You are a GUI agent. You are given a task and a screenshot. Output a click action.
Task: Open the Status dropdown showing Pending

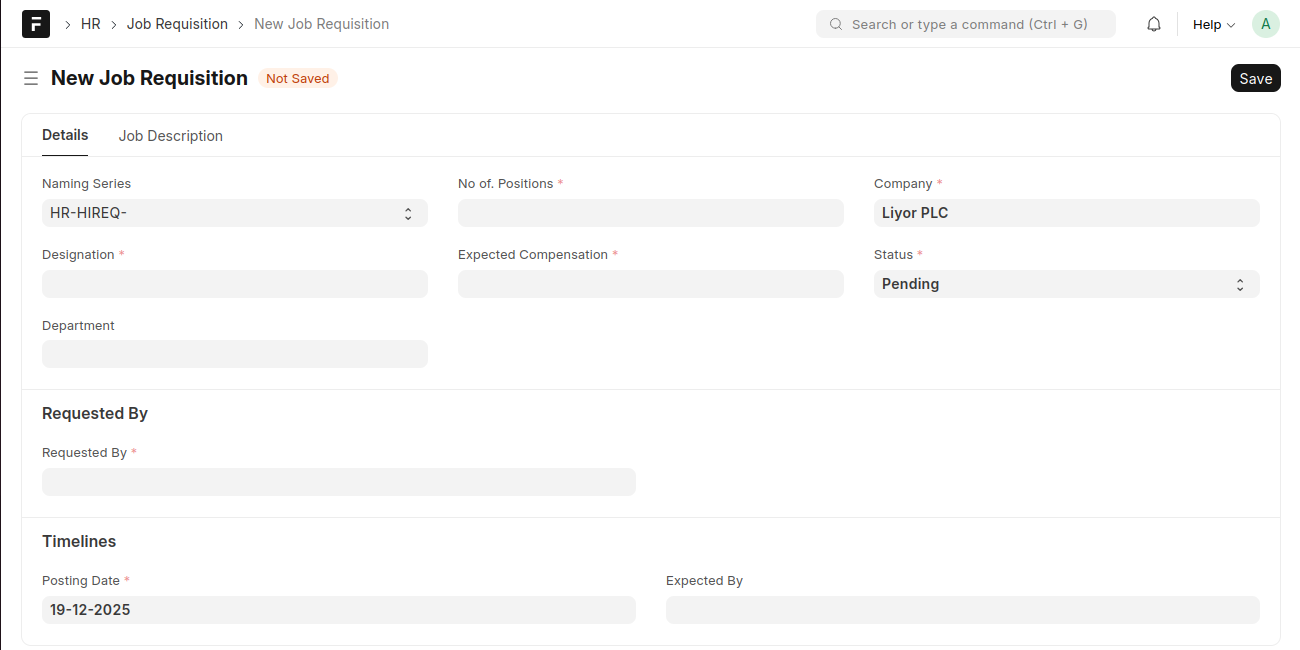click(1066, 284)
